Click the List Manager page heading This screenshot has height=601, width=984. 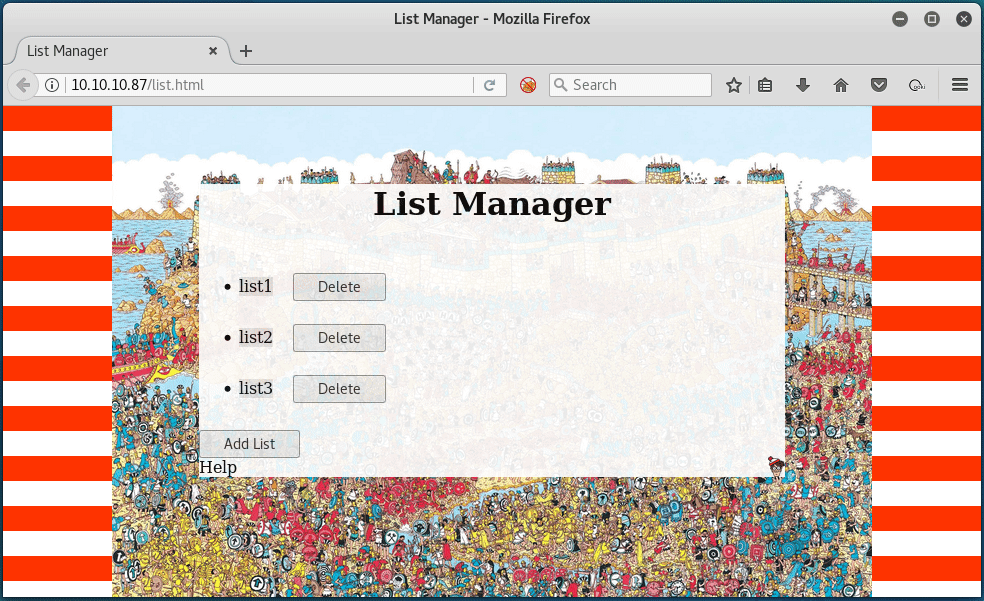click(492, 204)
